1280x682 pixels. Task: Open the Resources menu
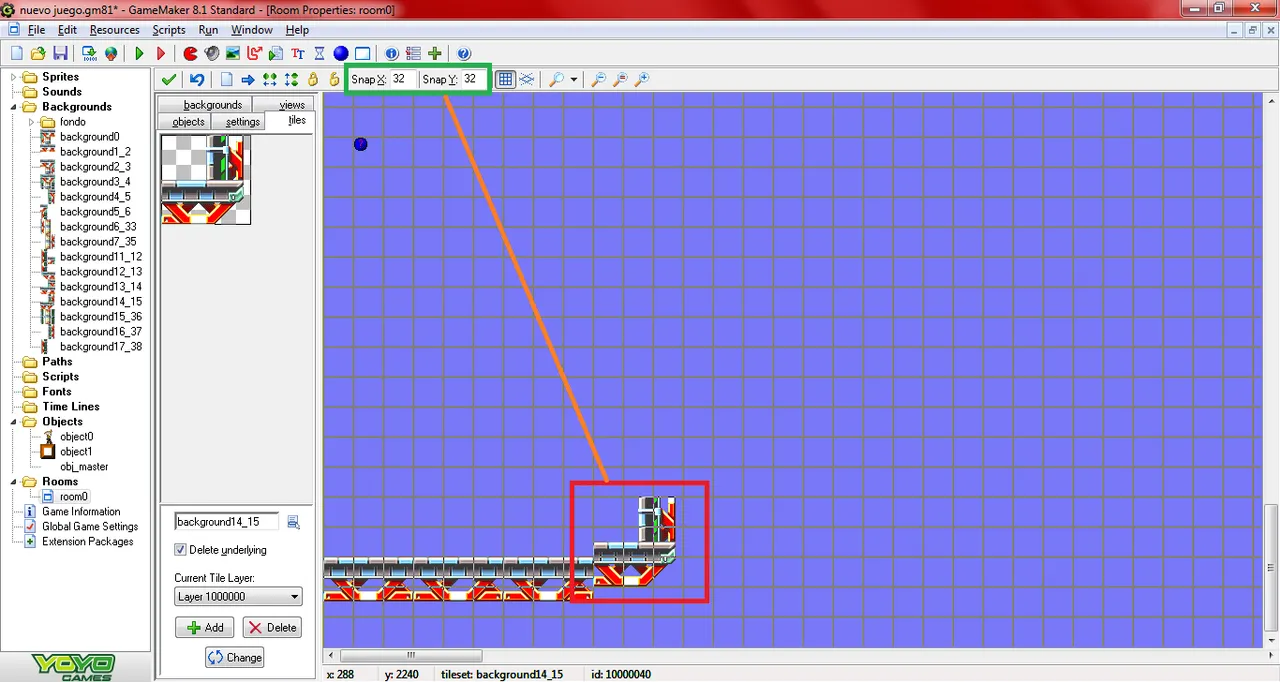114,30
